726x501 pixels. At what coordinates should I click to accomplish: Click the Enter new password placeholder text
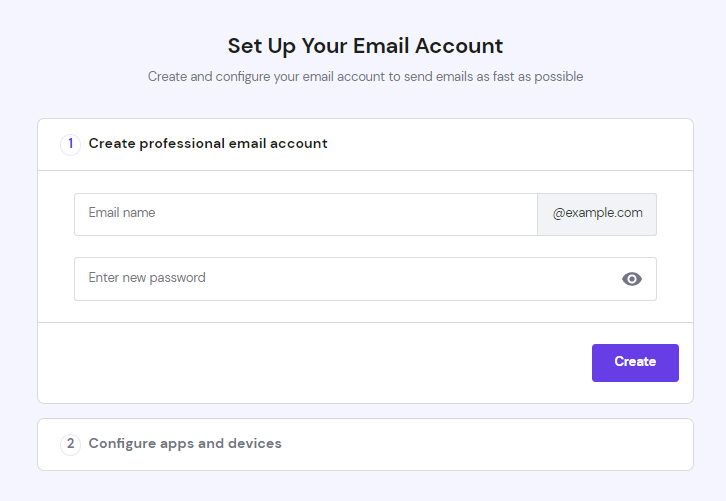pyautogui.click(x=147, y=277)
